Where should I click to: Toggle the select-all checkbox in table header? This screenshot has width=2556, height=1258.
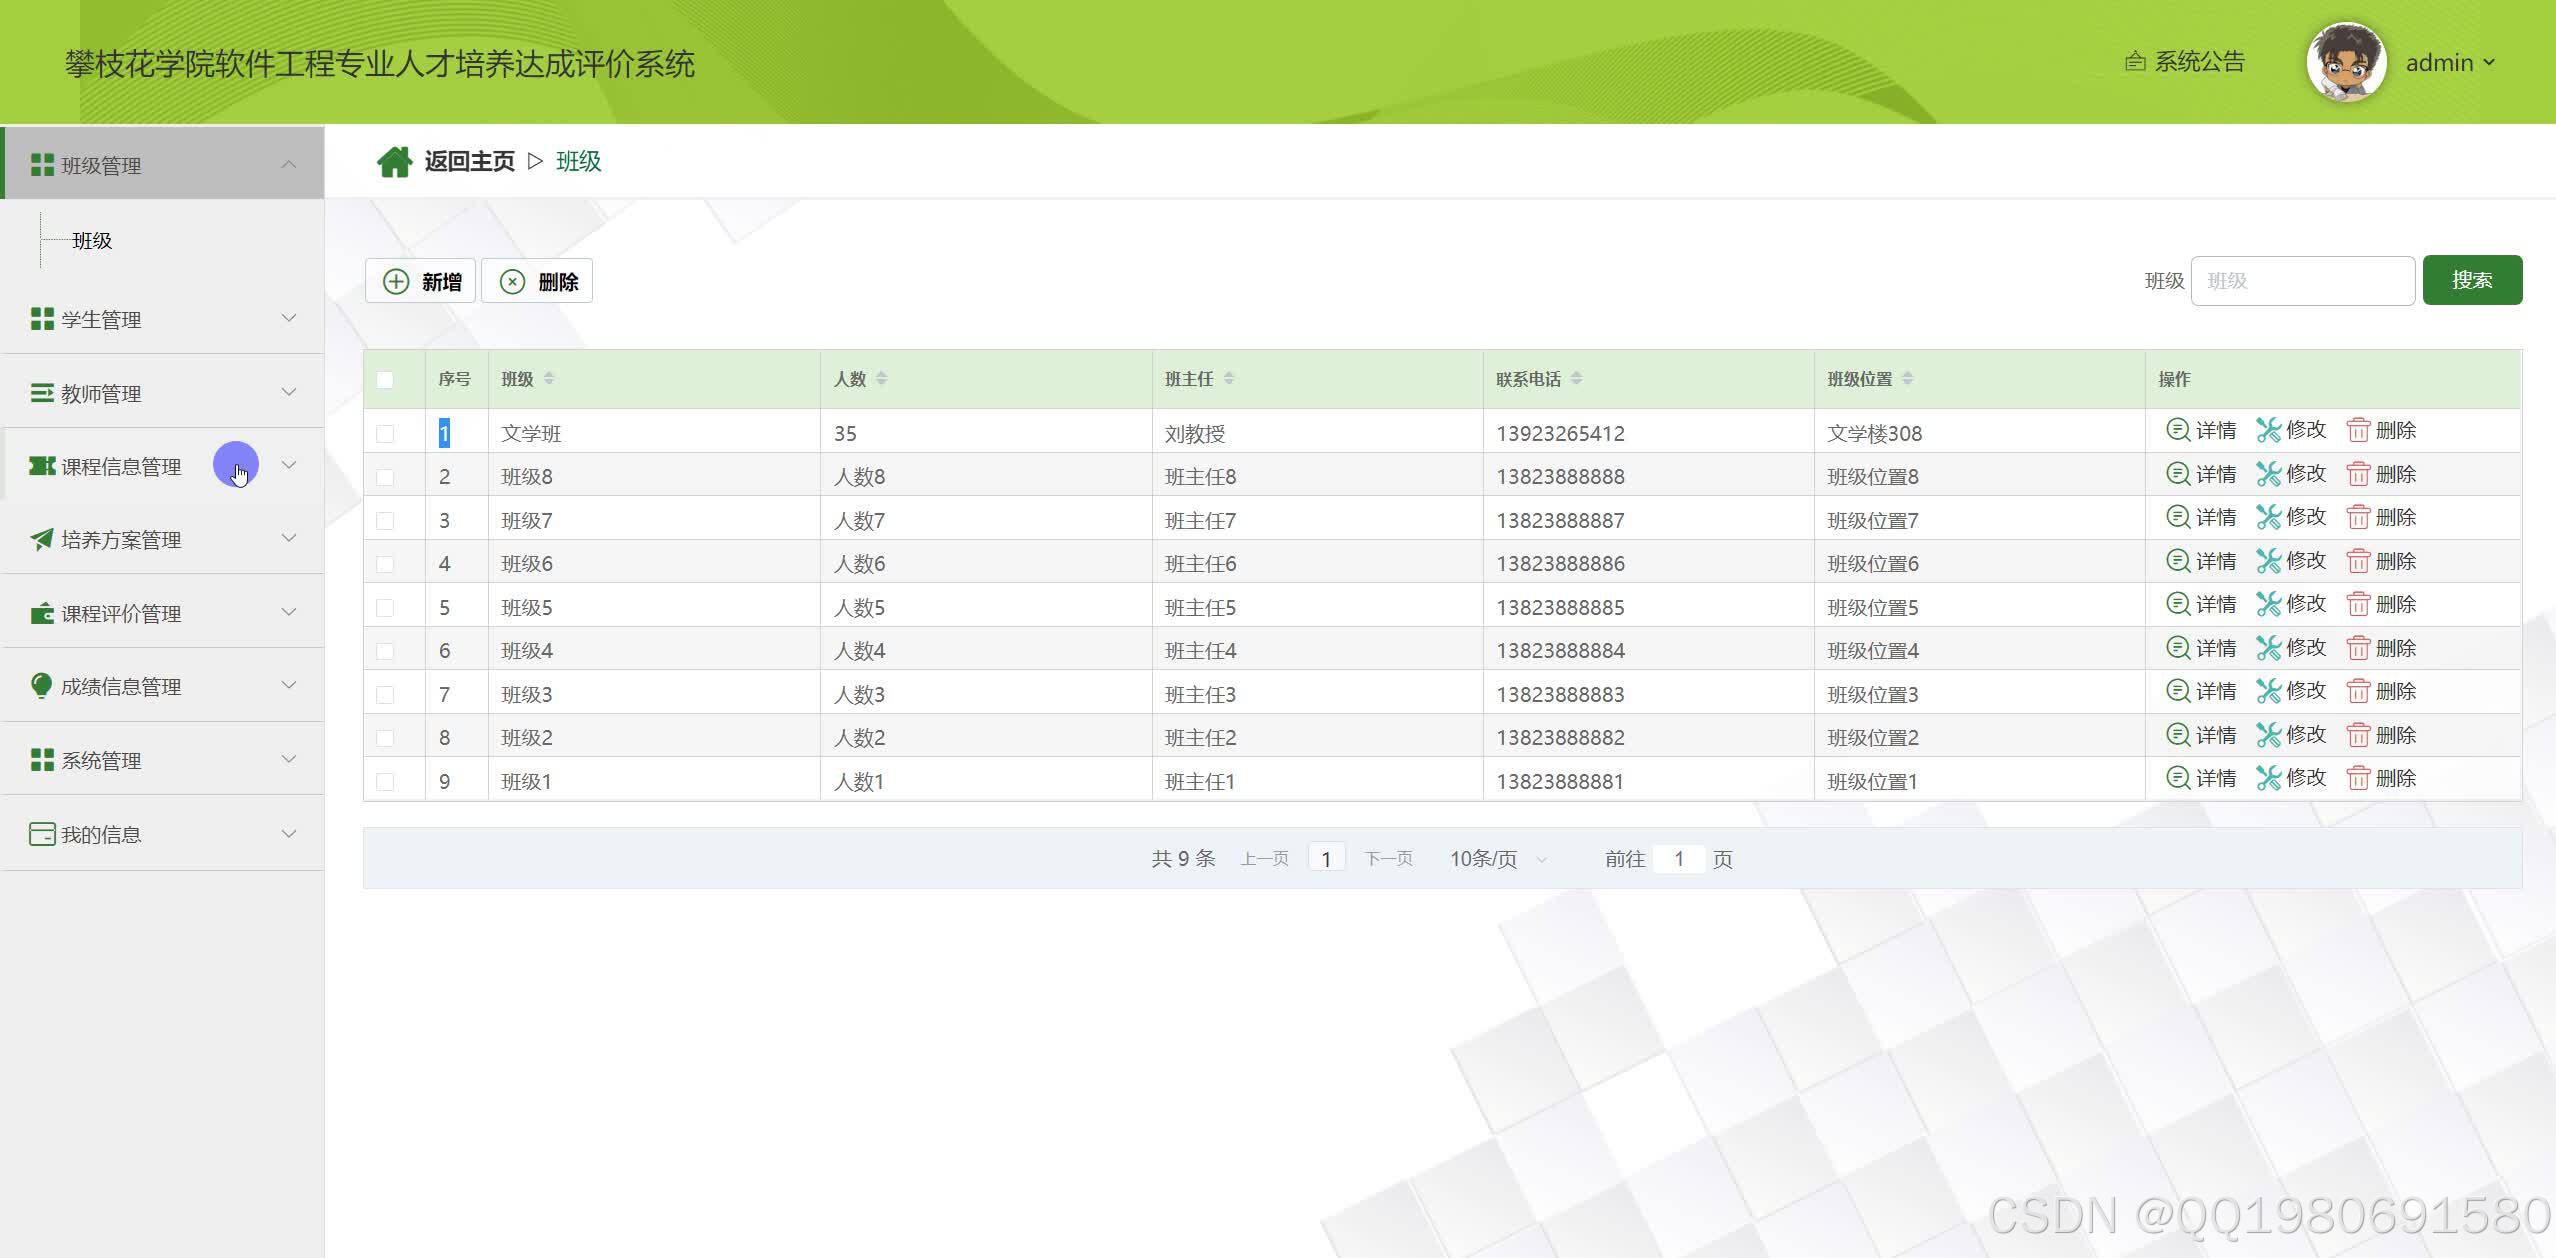(x=385, y=379)
